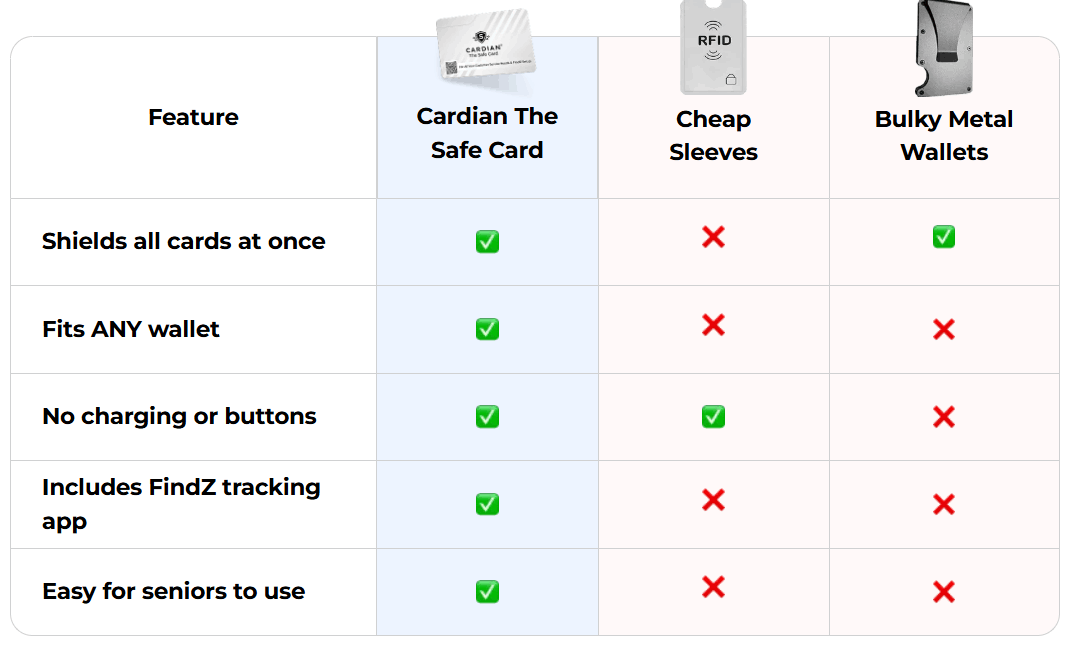Click the Bulky Metal Wallets column heading

click(x=944, y=136)
